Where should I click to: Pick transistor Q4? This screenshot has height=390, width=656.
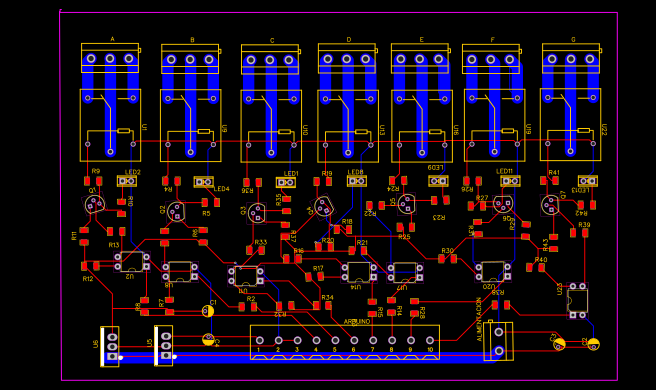pos(324,206)
